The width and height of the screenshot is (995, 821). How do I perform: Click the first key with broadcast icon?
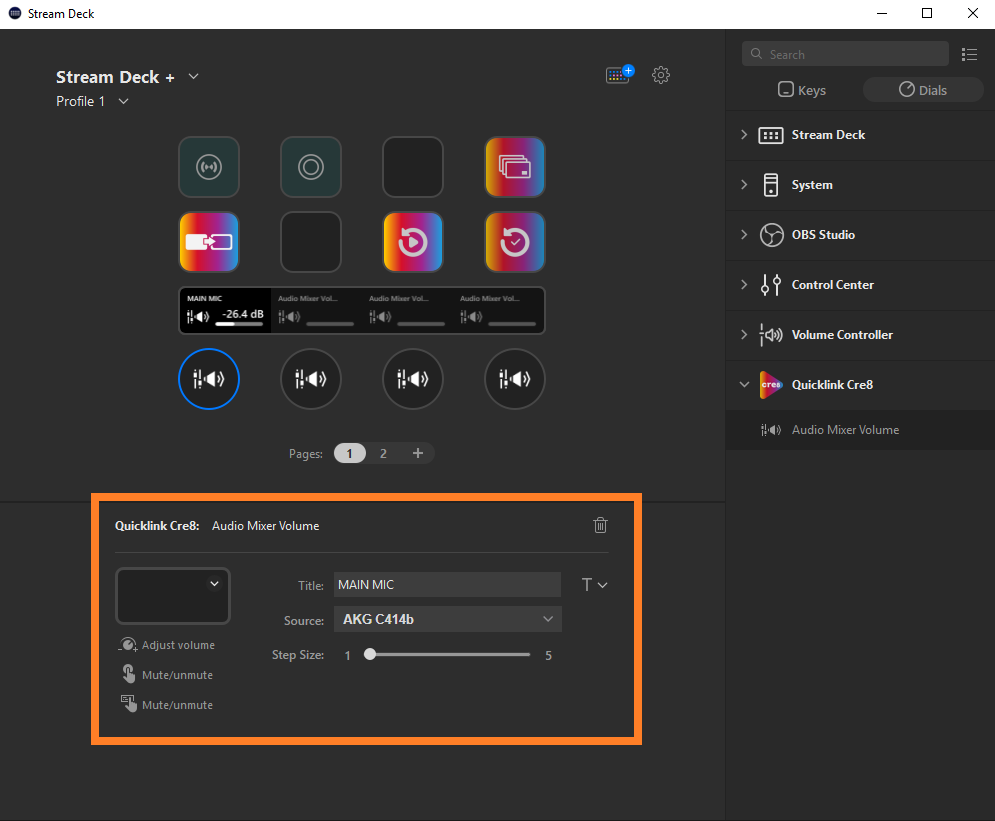coord(209,167)
